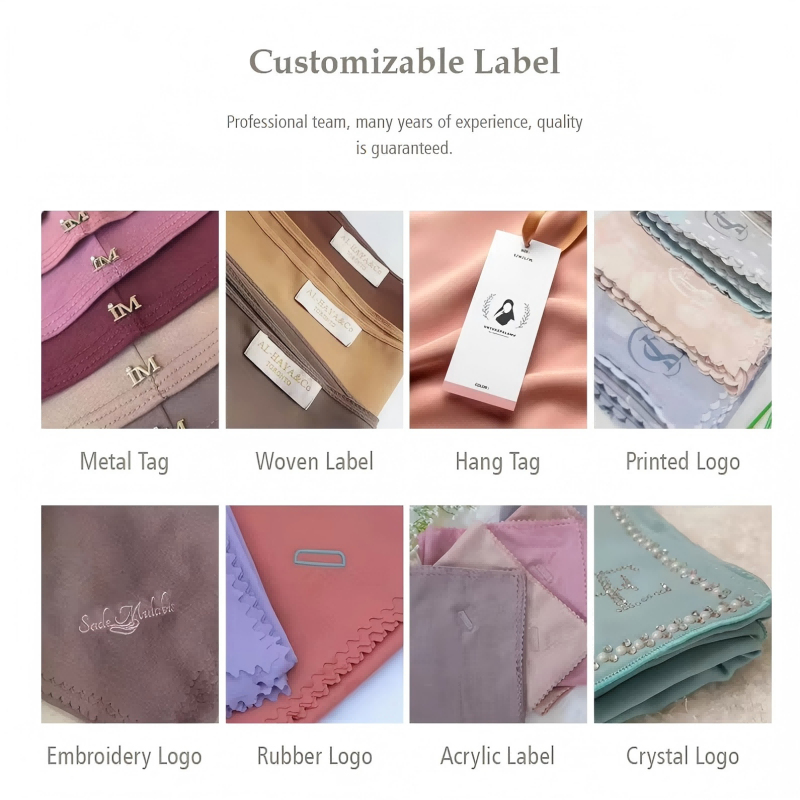Screen dimensions: 800x800
Task: Click the gold IM metal tag on maroon fabric
Action: 125,308
